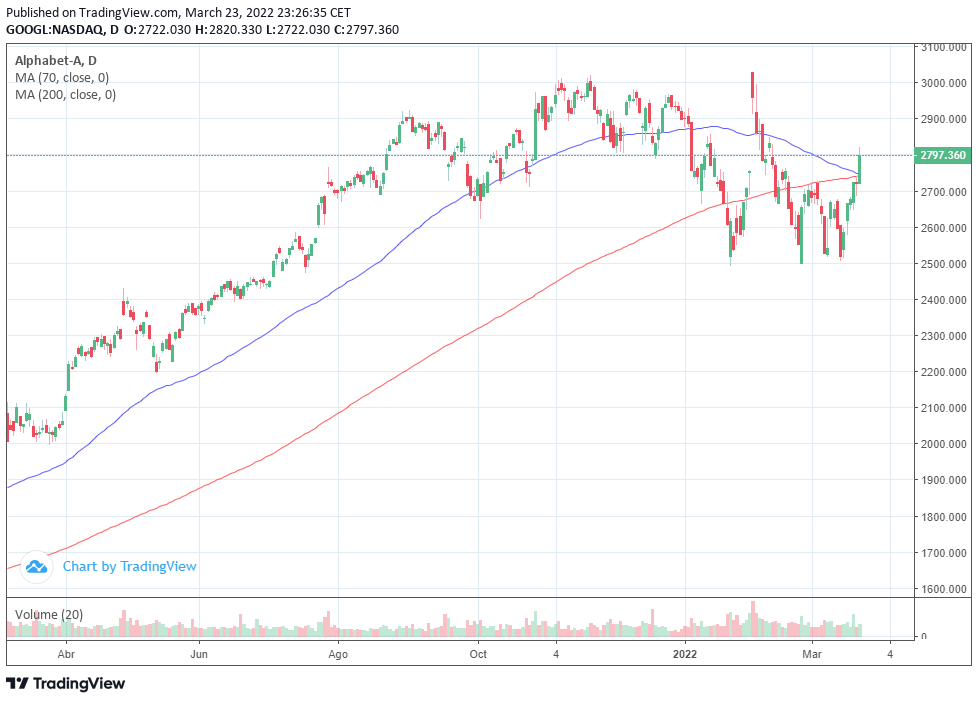The image size is (978, 702).
Task: Click the MA (70, close, 0) indicator label
Action: point(62,78)
